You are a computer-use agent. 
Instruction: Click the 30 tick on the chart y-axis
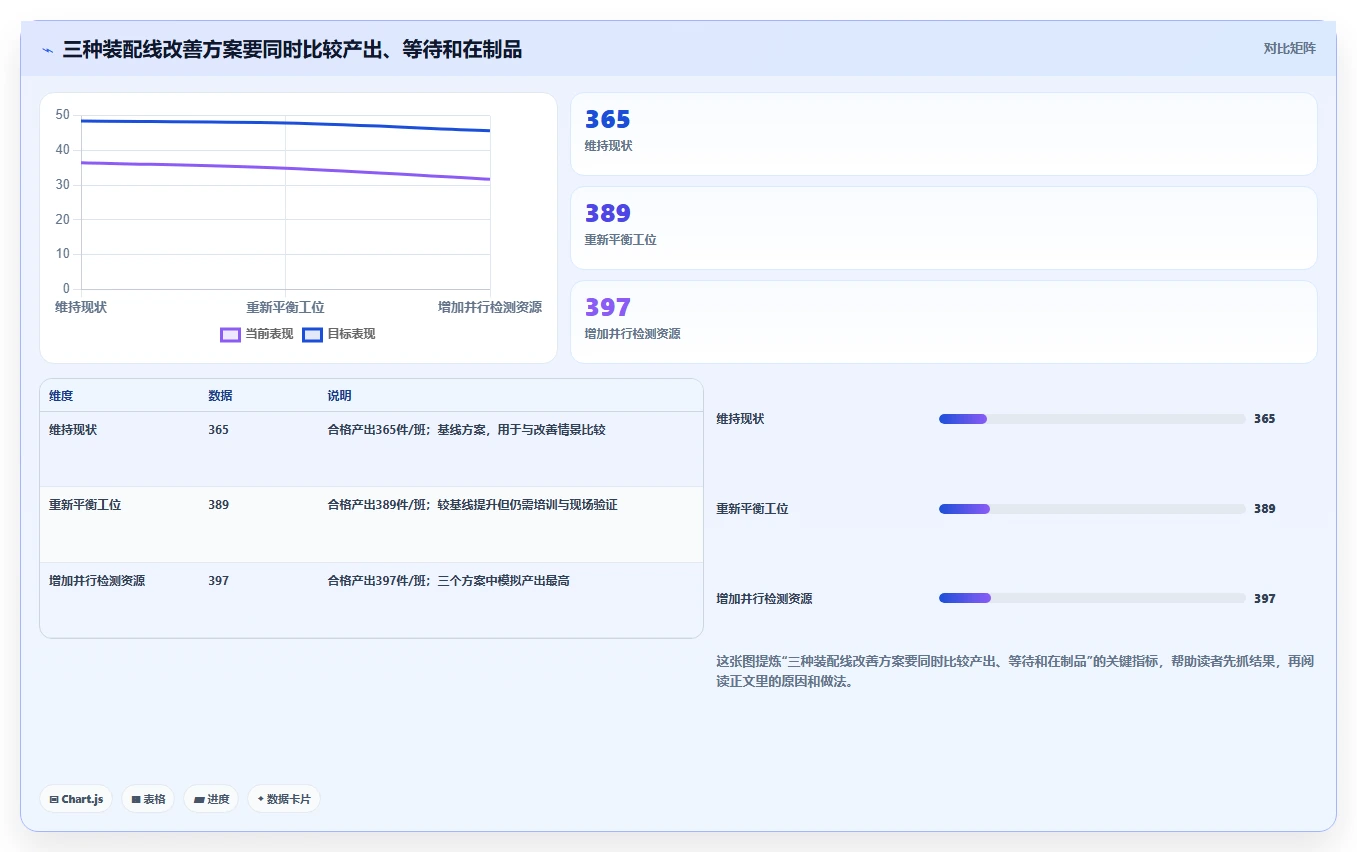click(63, 185)
